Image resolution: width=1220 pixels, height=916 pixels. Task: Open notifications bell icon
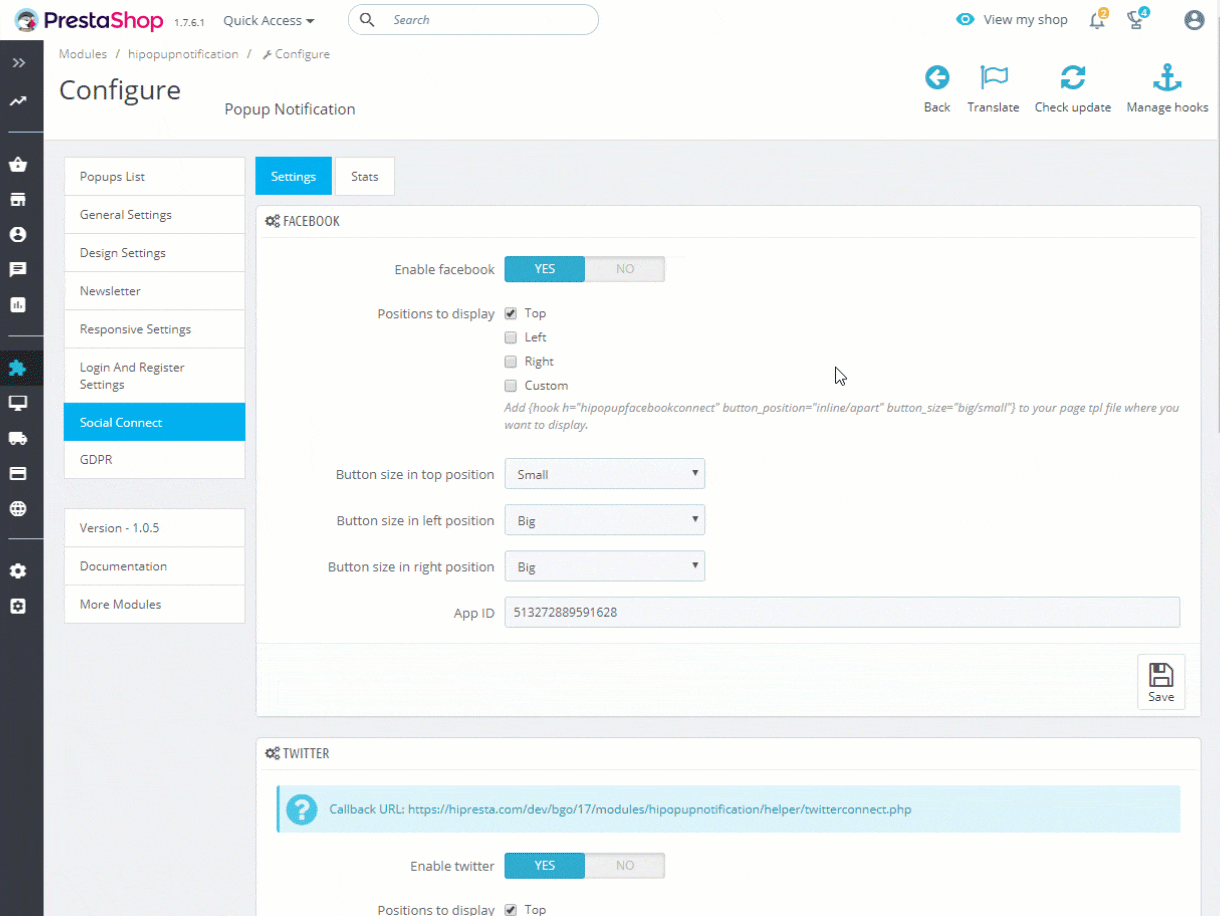coord(1097,20)
